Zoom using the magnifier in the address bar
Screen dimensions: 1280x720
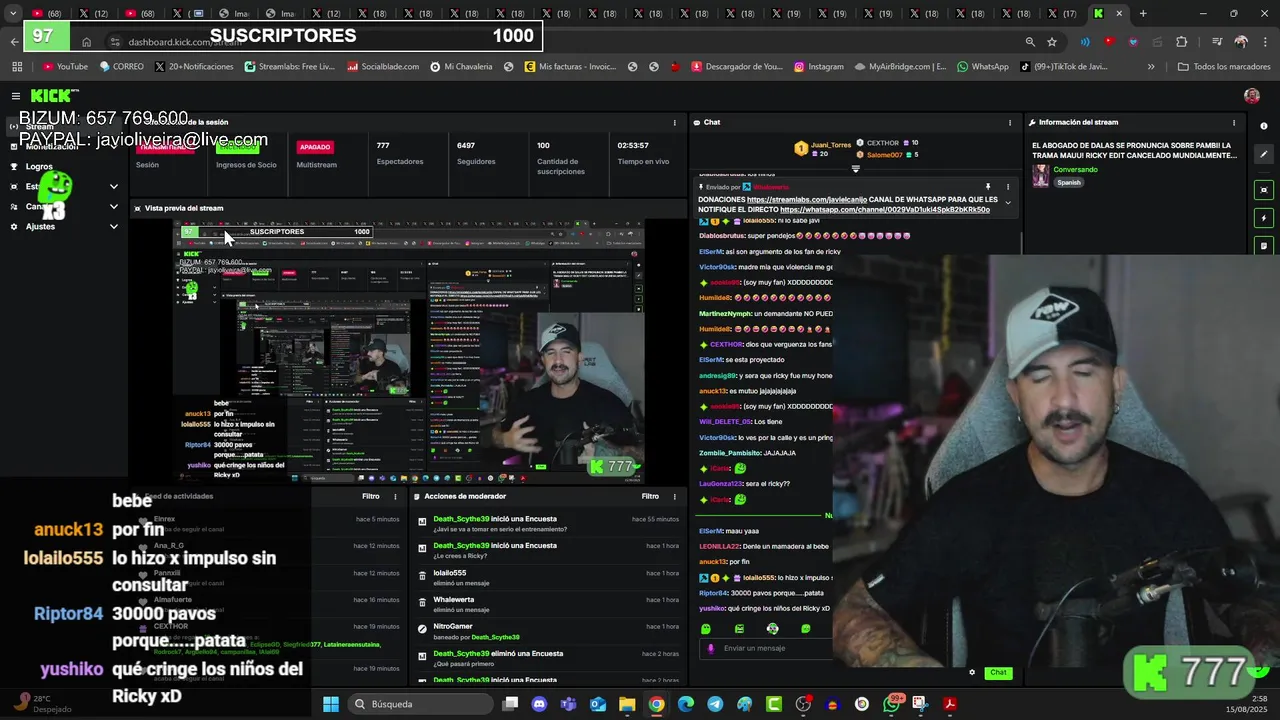[x=1030, y=42]
